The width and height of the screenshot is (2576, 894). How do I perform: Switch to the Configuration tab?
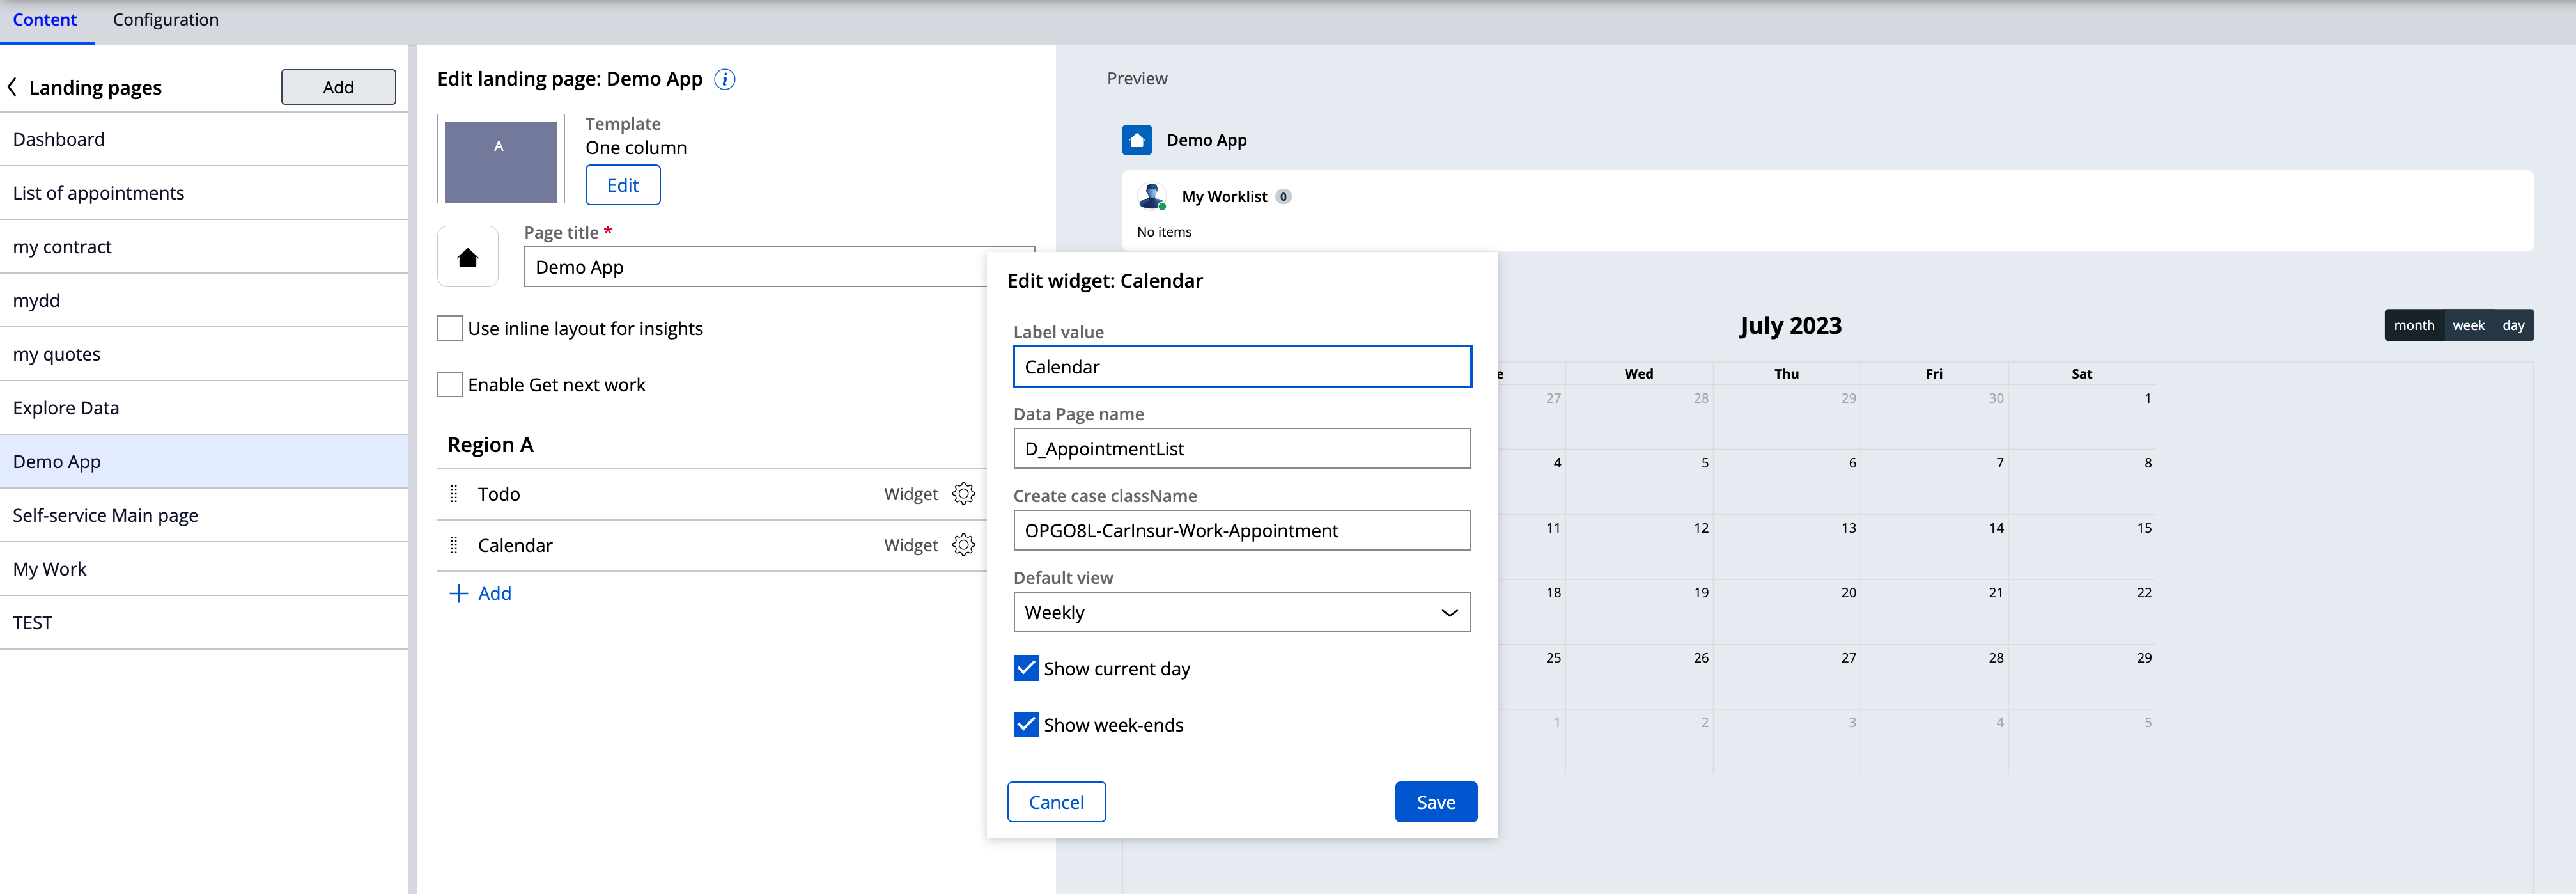165,20
